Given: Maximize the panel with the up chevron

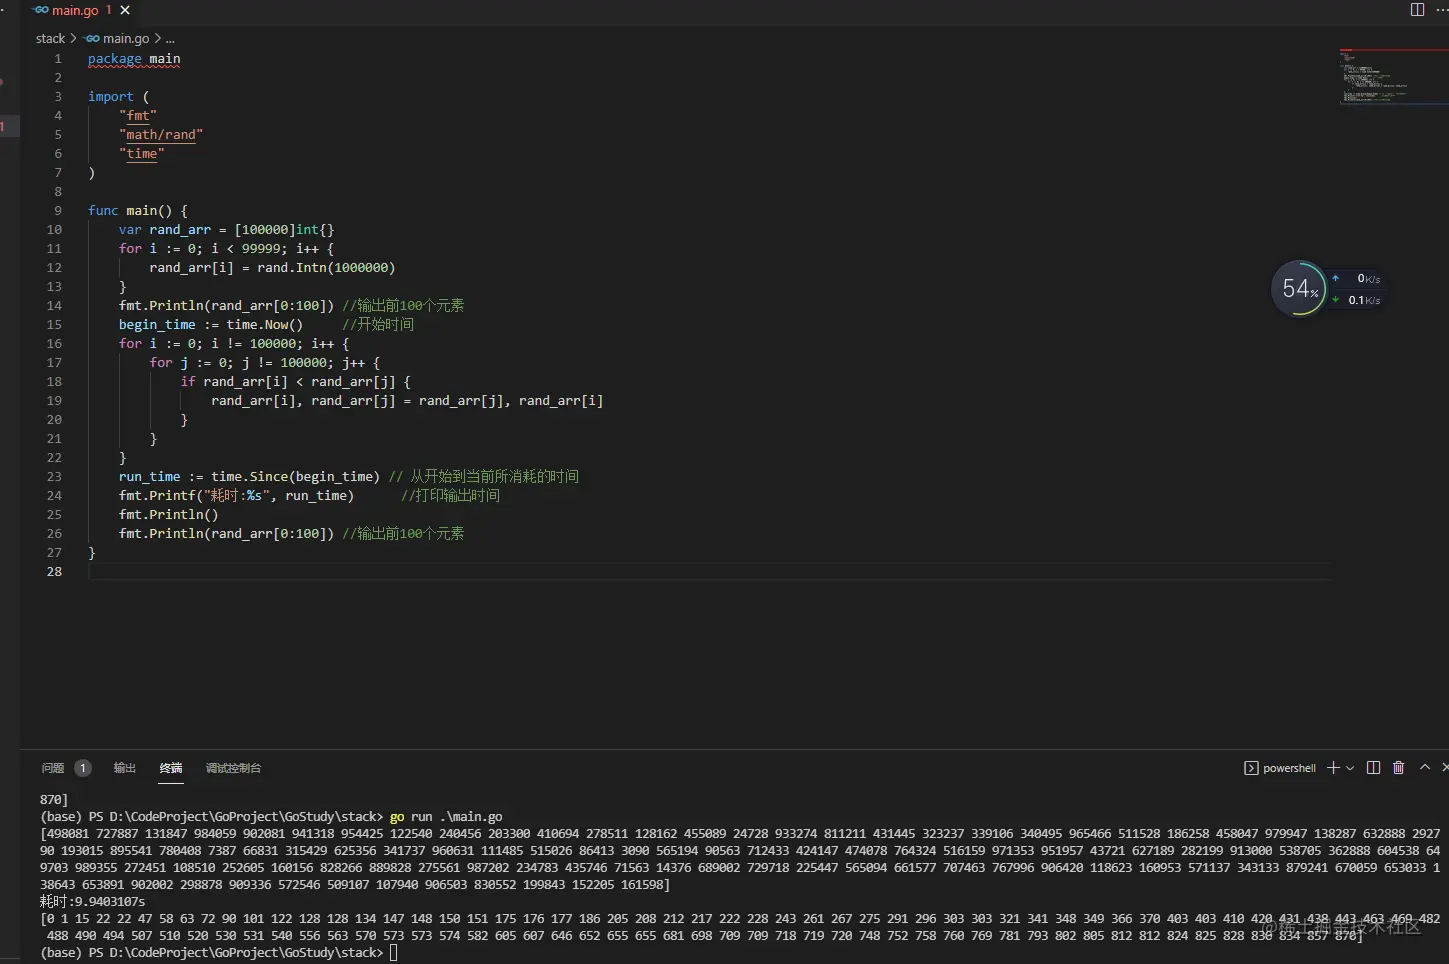Looking at the screenshot, I should [1425, 768].
